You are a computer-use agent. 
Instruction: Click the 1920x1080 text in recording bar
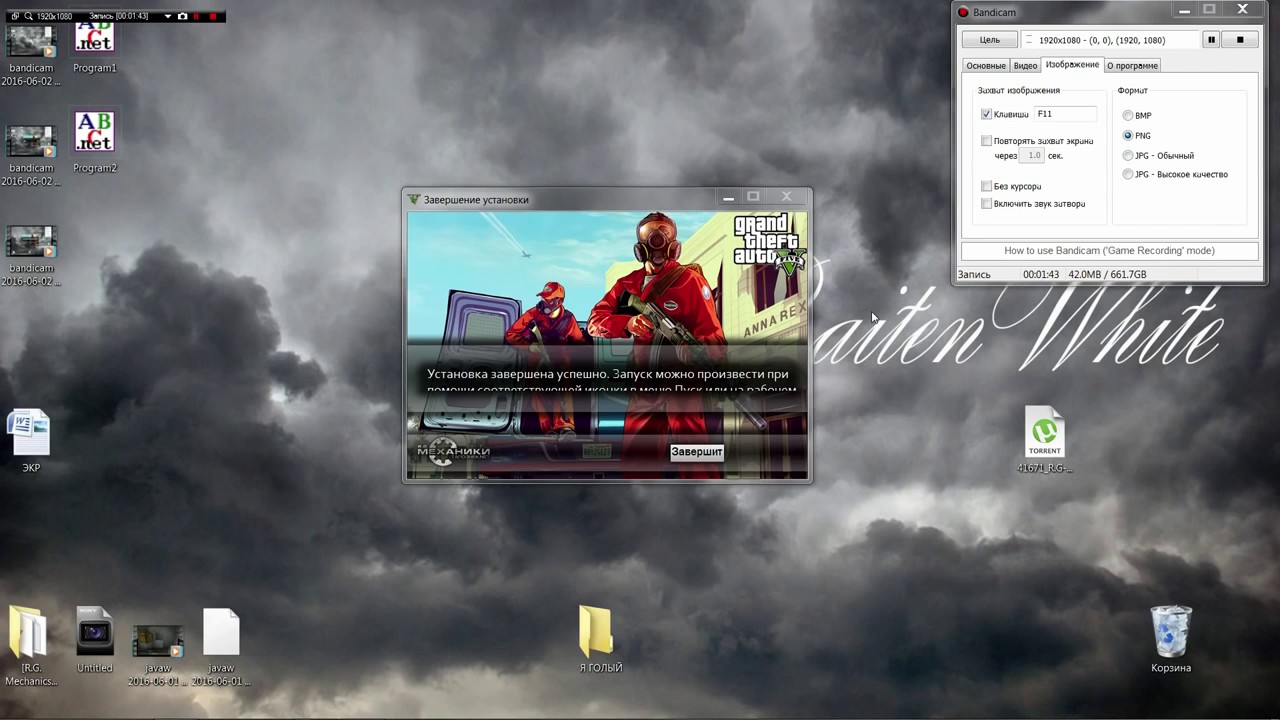pyautogui.click(x=54, y=16)
